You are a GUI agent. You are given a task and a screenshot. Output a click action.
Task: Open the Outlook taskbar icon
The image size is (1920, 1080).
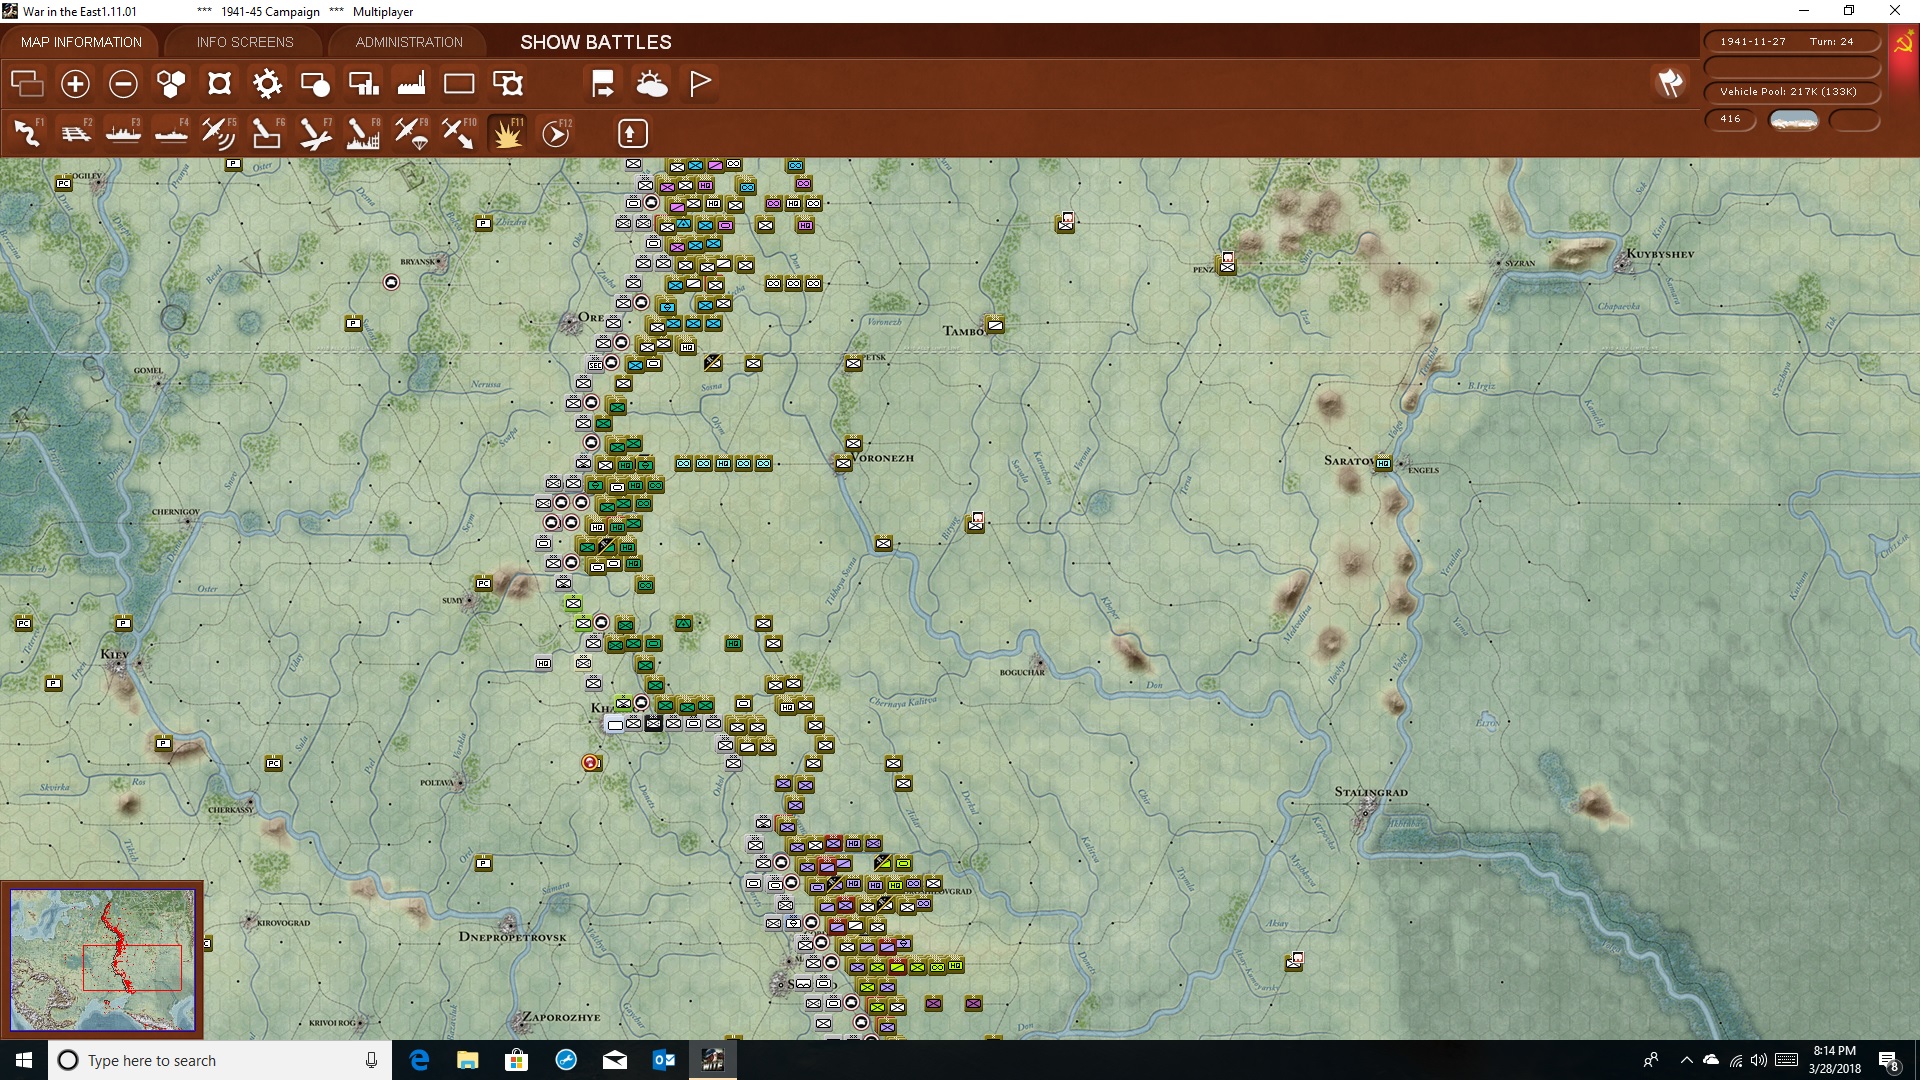tap(664, 1060)
